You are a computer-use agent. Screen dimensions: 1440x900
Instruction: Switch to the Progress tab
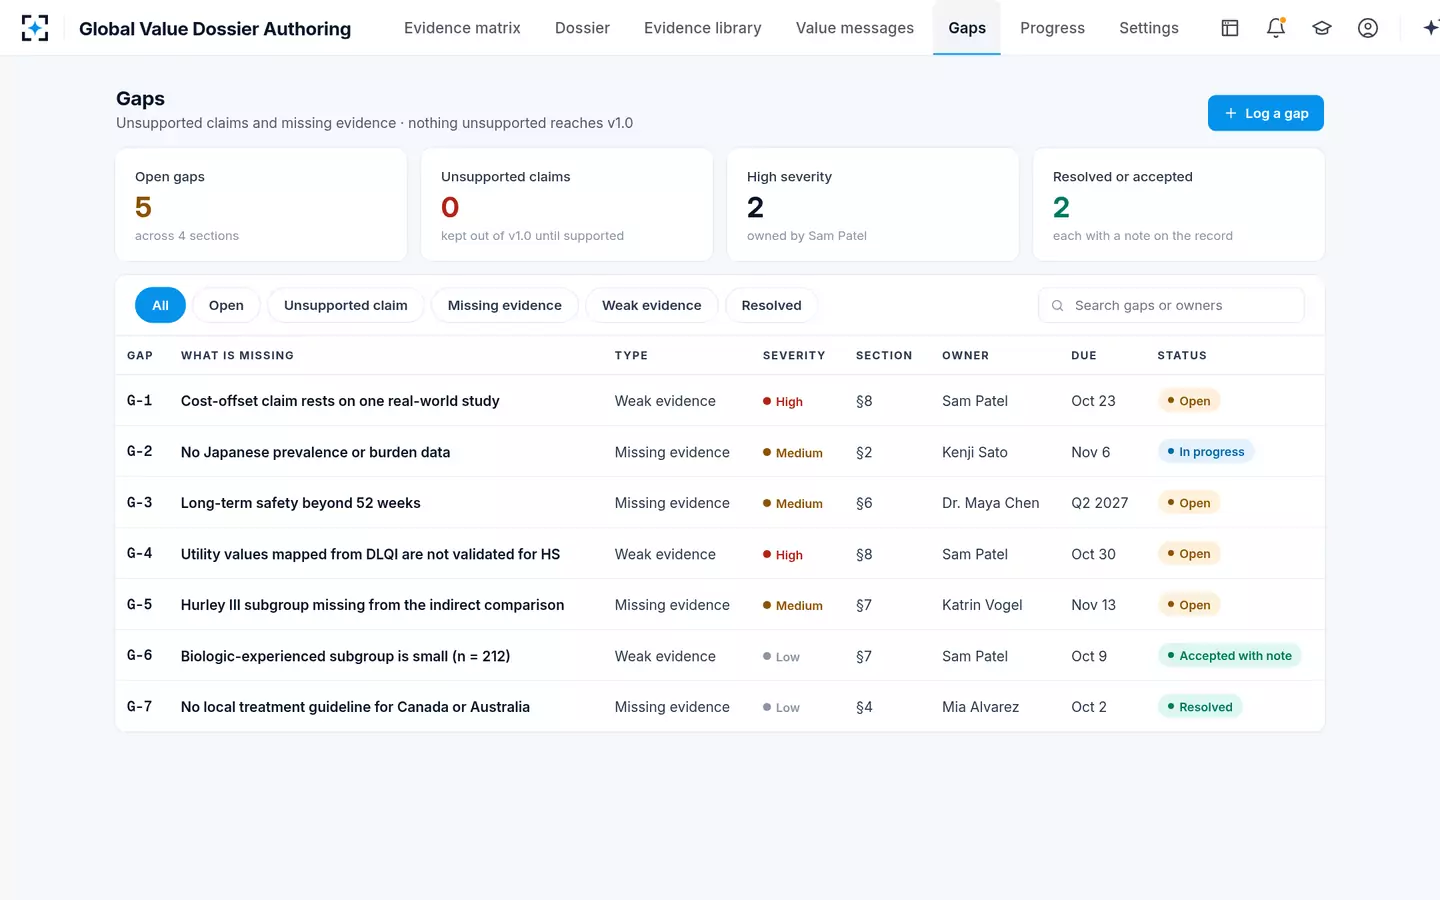click(x=1052, y=28)
